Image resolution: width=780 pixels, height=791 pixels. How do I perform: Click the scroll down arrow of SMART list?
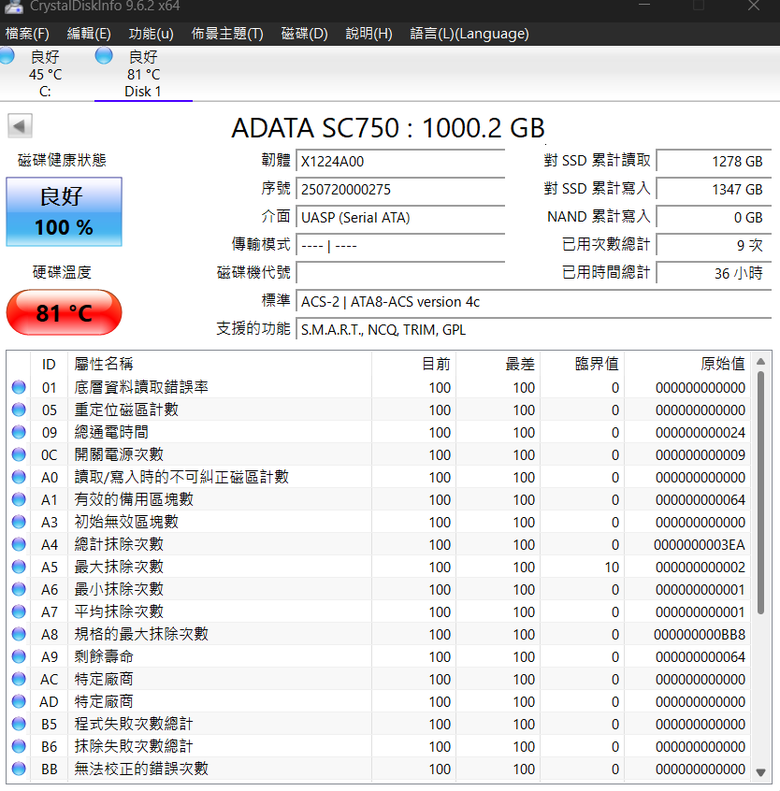point(761,772)
